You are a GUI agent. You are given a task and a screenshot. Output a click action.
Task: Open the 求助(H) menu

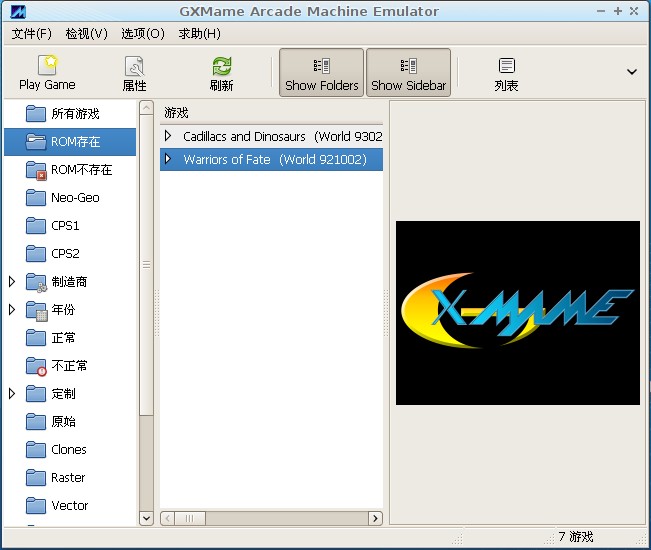click(x=200, y=34)
